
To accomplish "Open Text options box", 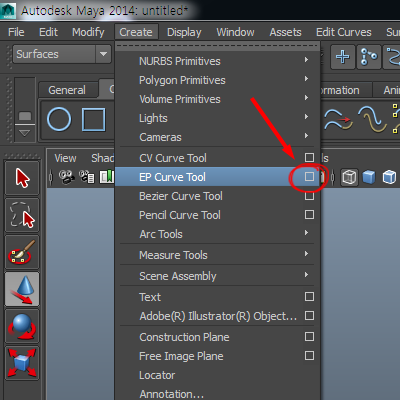I will pos(309,297).
